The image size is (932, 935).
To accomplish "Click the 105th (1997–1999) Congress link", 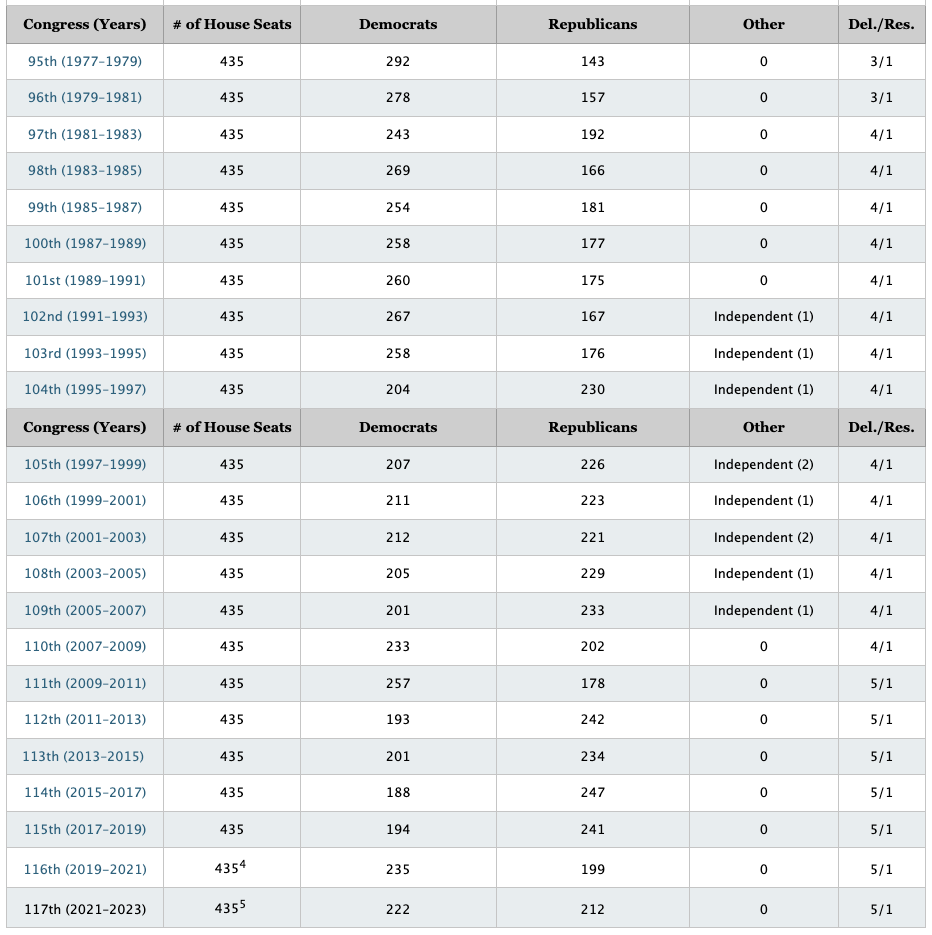I will 85,465.
